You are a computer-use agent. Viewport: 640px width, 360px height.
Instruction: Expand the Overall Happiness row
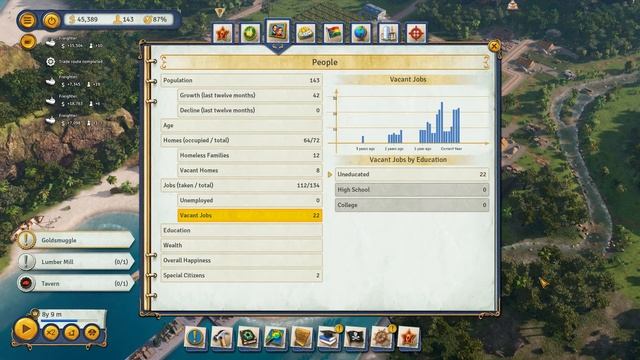241,260
